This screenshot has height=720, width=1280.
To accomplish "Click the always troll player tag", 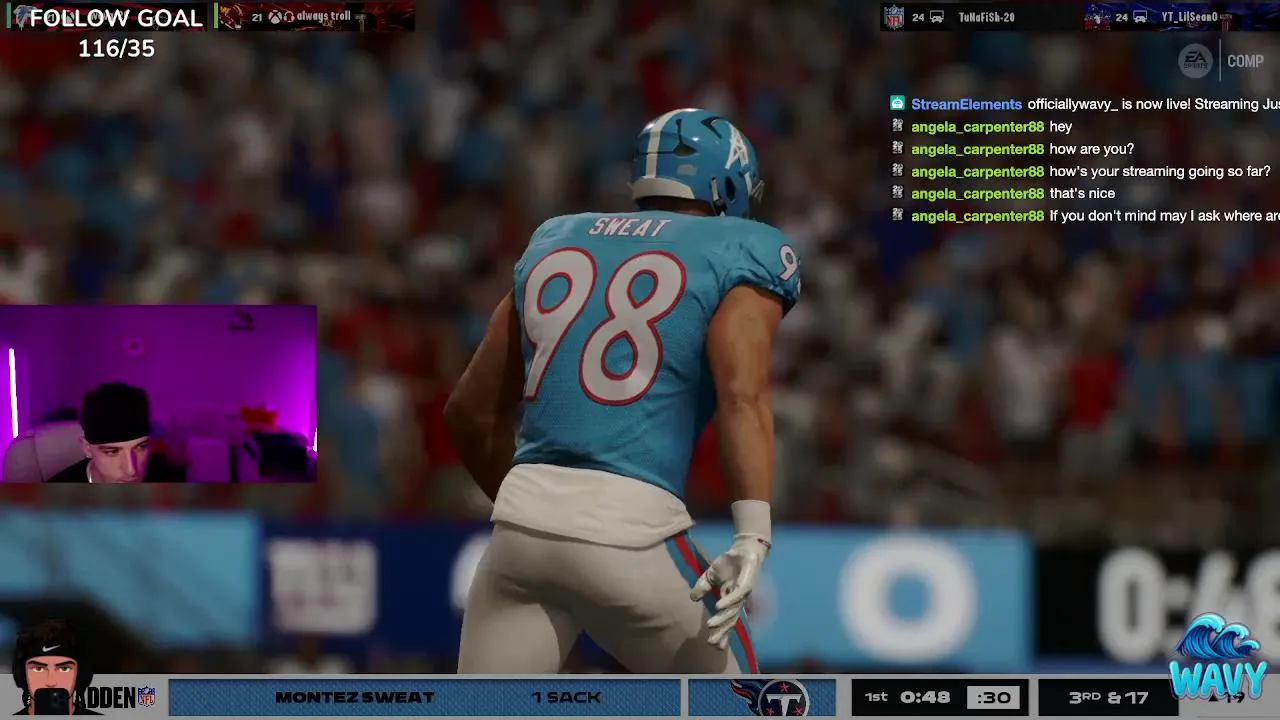I will point(322,17).
